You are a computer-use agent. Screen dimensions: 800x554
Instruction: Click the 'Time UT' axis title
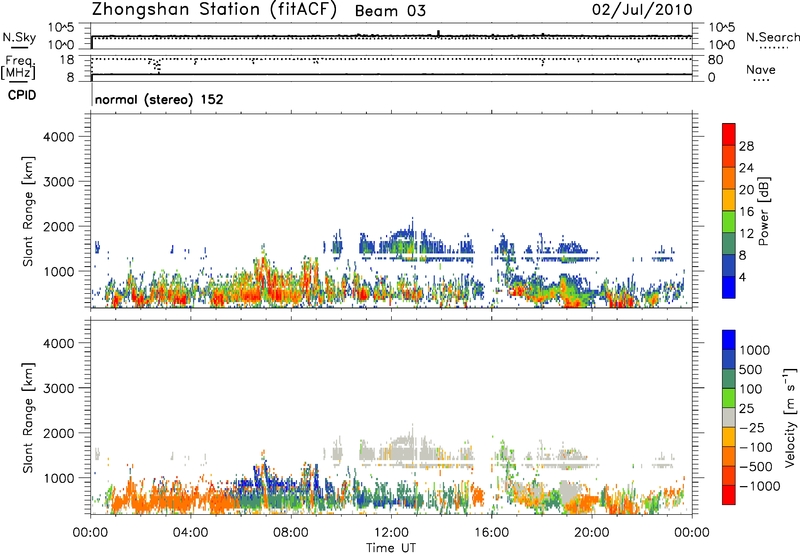tap(391, 548)
